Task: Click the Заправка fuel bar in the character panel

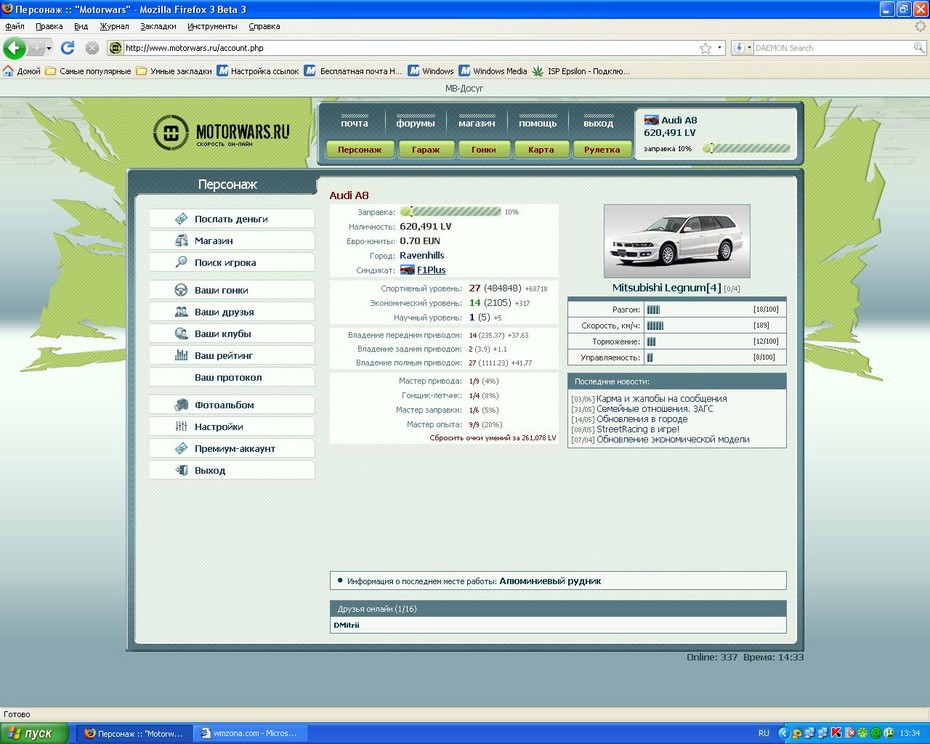Action: (451, 212)
